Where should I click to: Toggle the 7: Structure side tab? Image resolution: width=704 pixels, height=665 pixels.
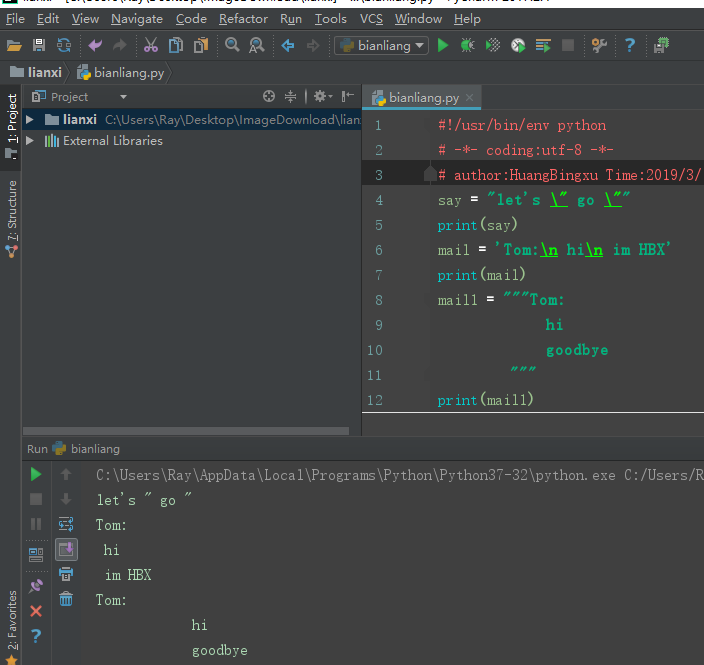(11, 219)
